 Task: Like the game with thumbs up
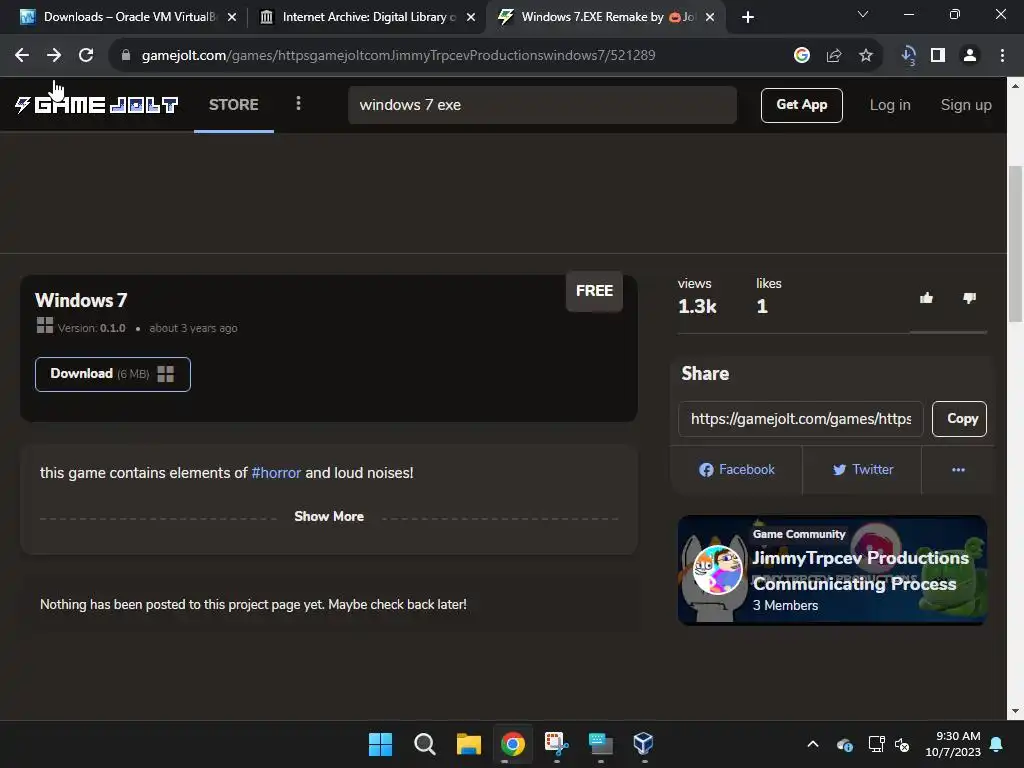927,298
